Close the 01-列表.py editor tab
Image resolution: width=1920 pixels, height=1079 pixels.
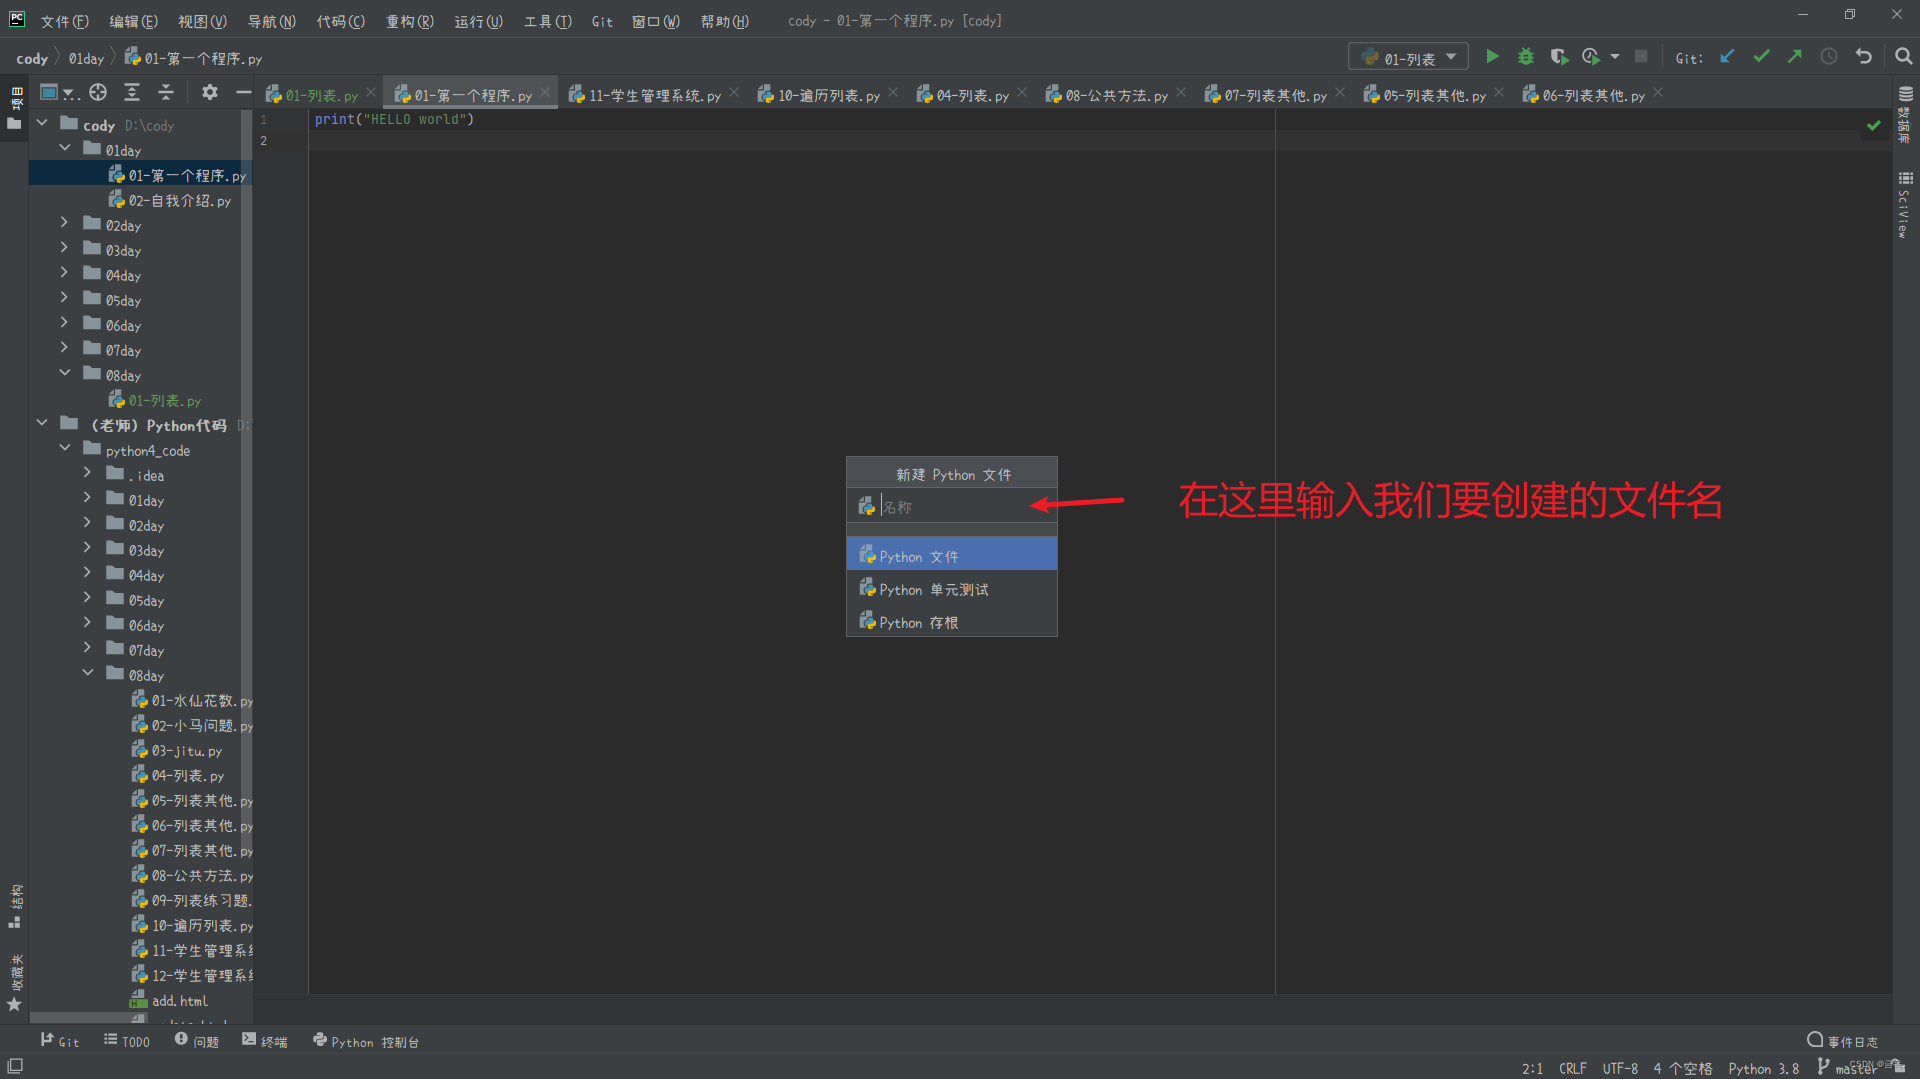(x=371, y=93)
